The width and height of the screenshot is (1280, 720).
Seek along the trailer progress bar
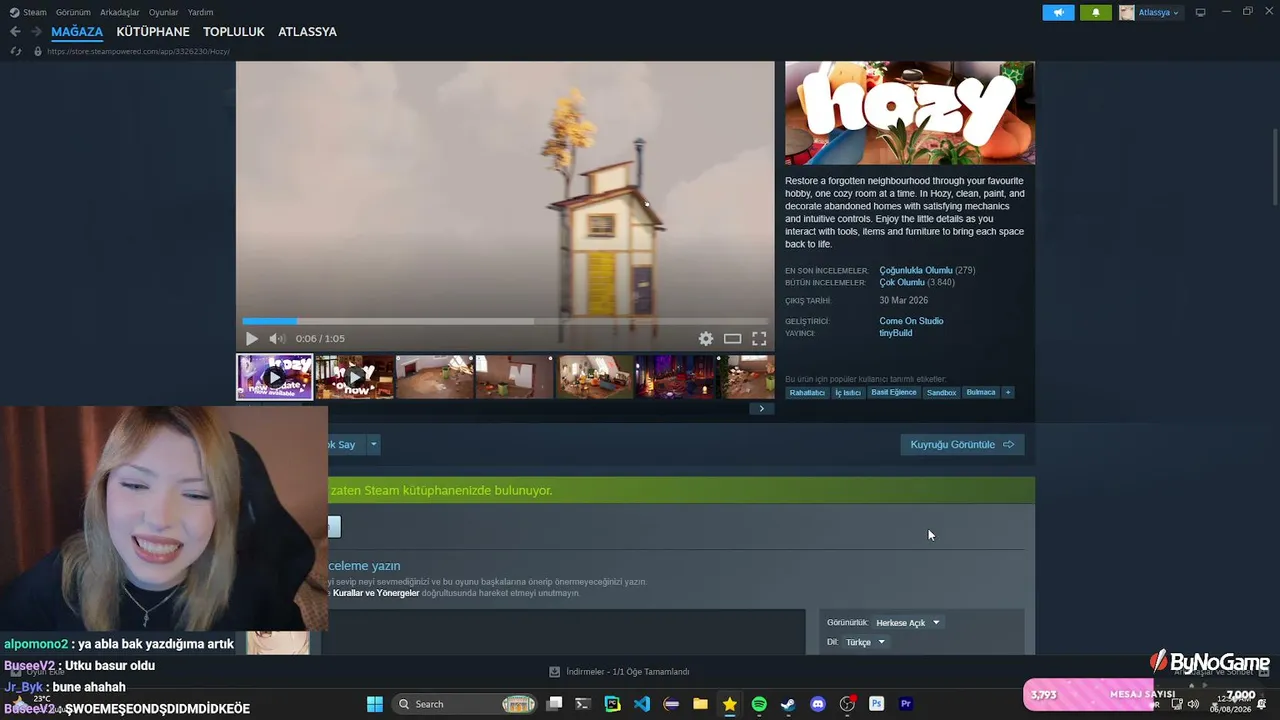505,321
